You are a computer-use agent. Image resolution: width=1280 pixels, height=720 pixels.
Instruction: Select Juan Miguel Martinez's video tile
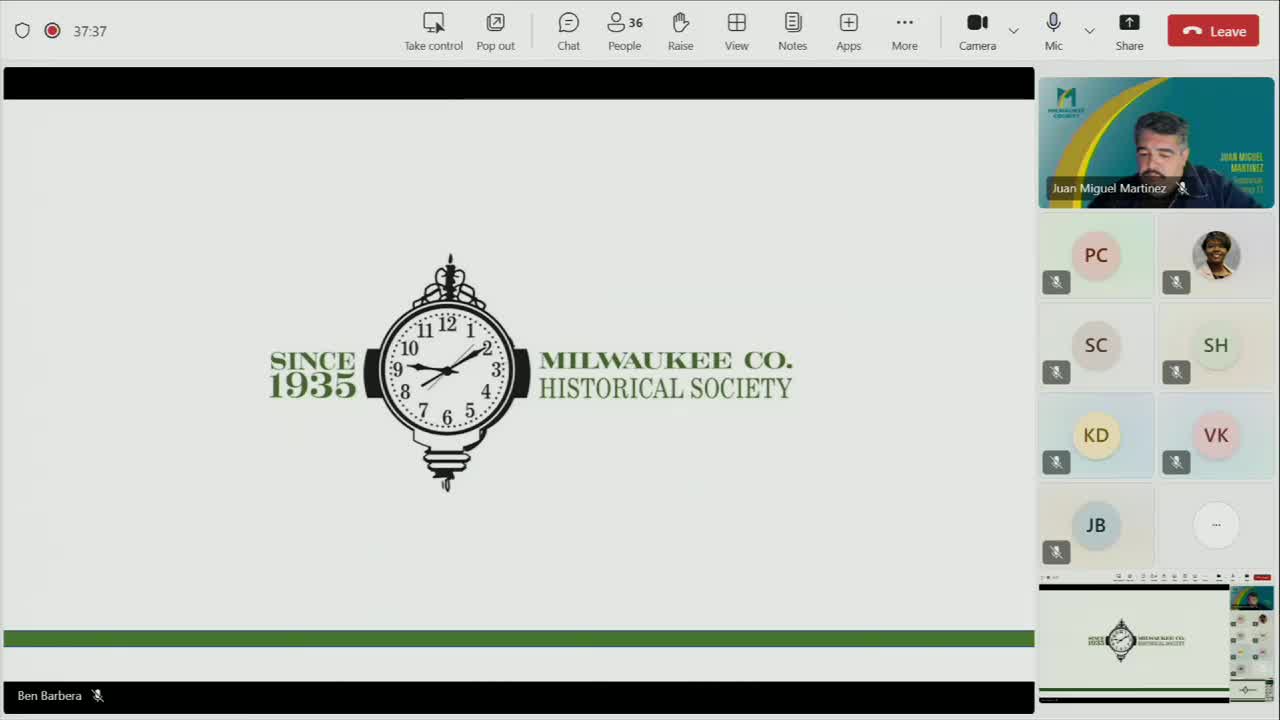coord(1156,142)
